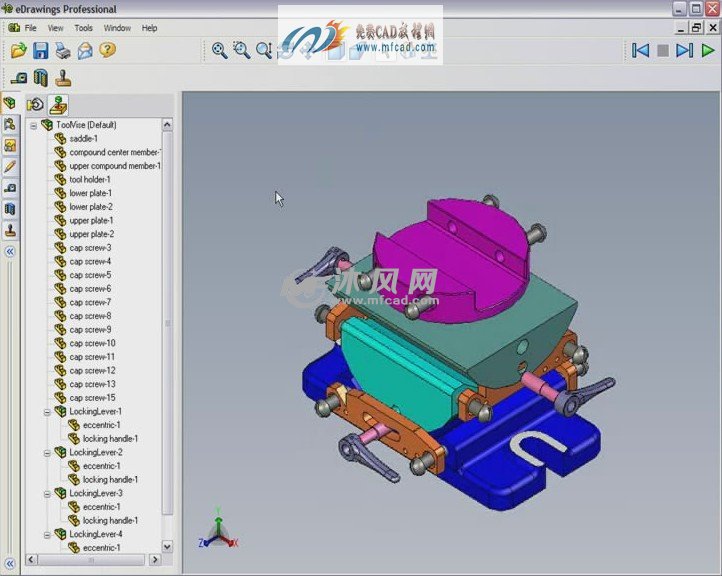Viewport: 722px width, 576px height.
Task: Select tool holder-1 component
Action: point(90,180)
